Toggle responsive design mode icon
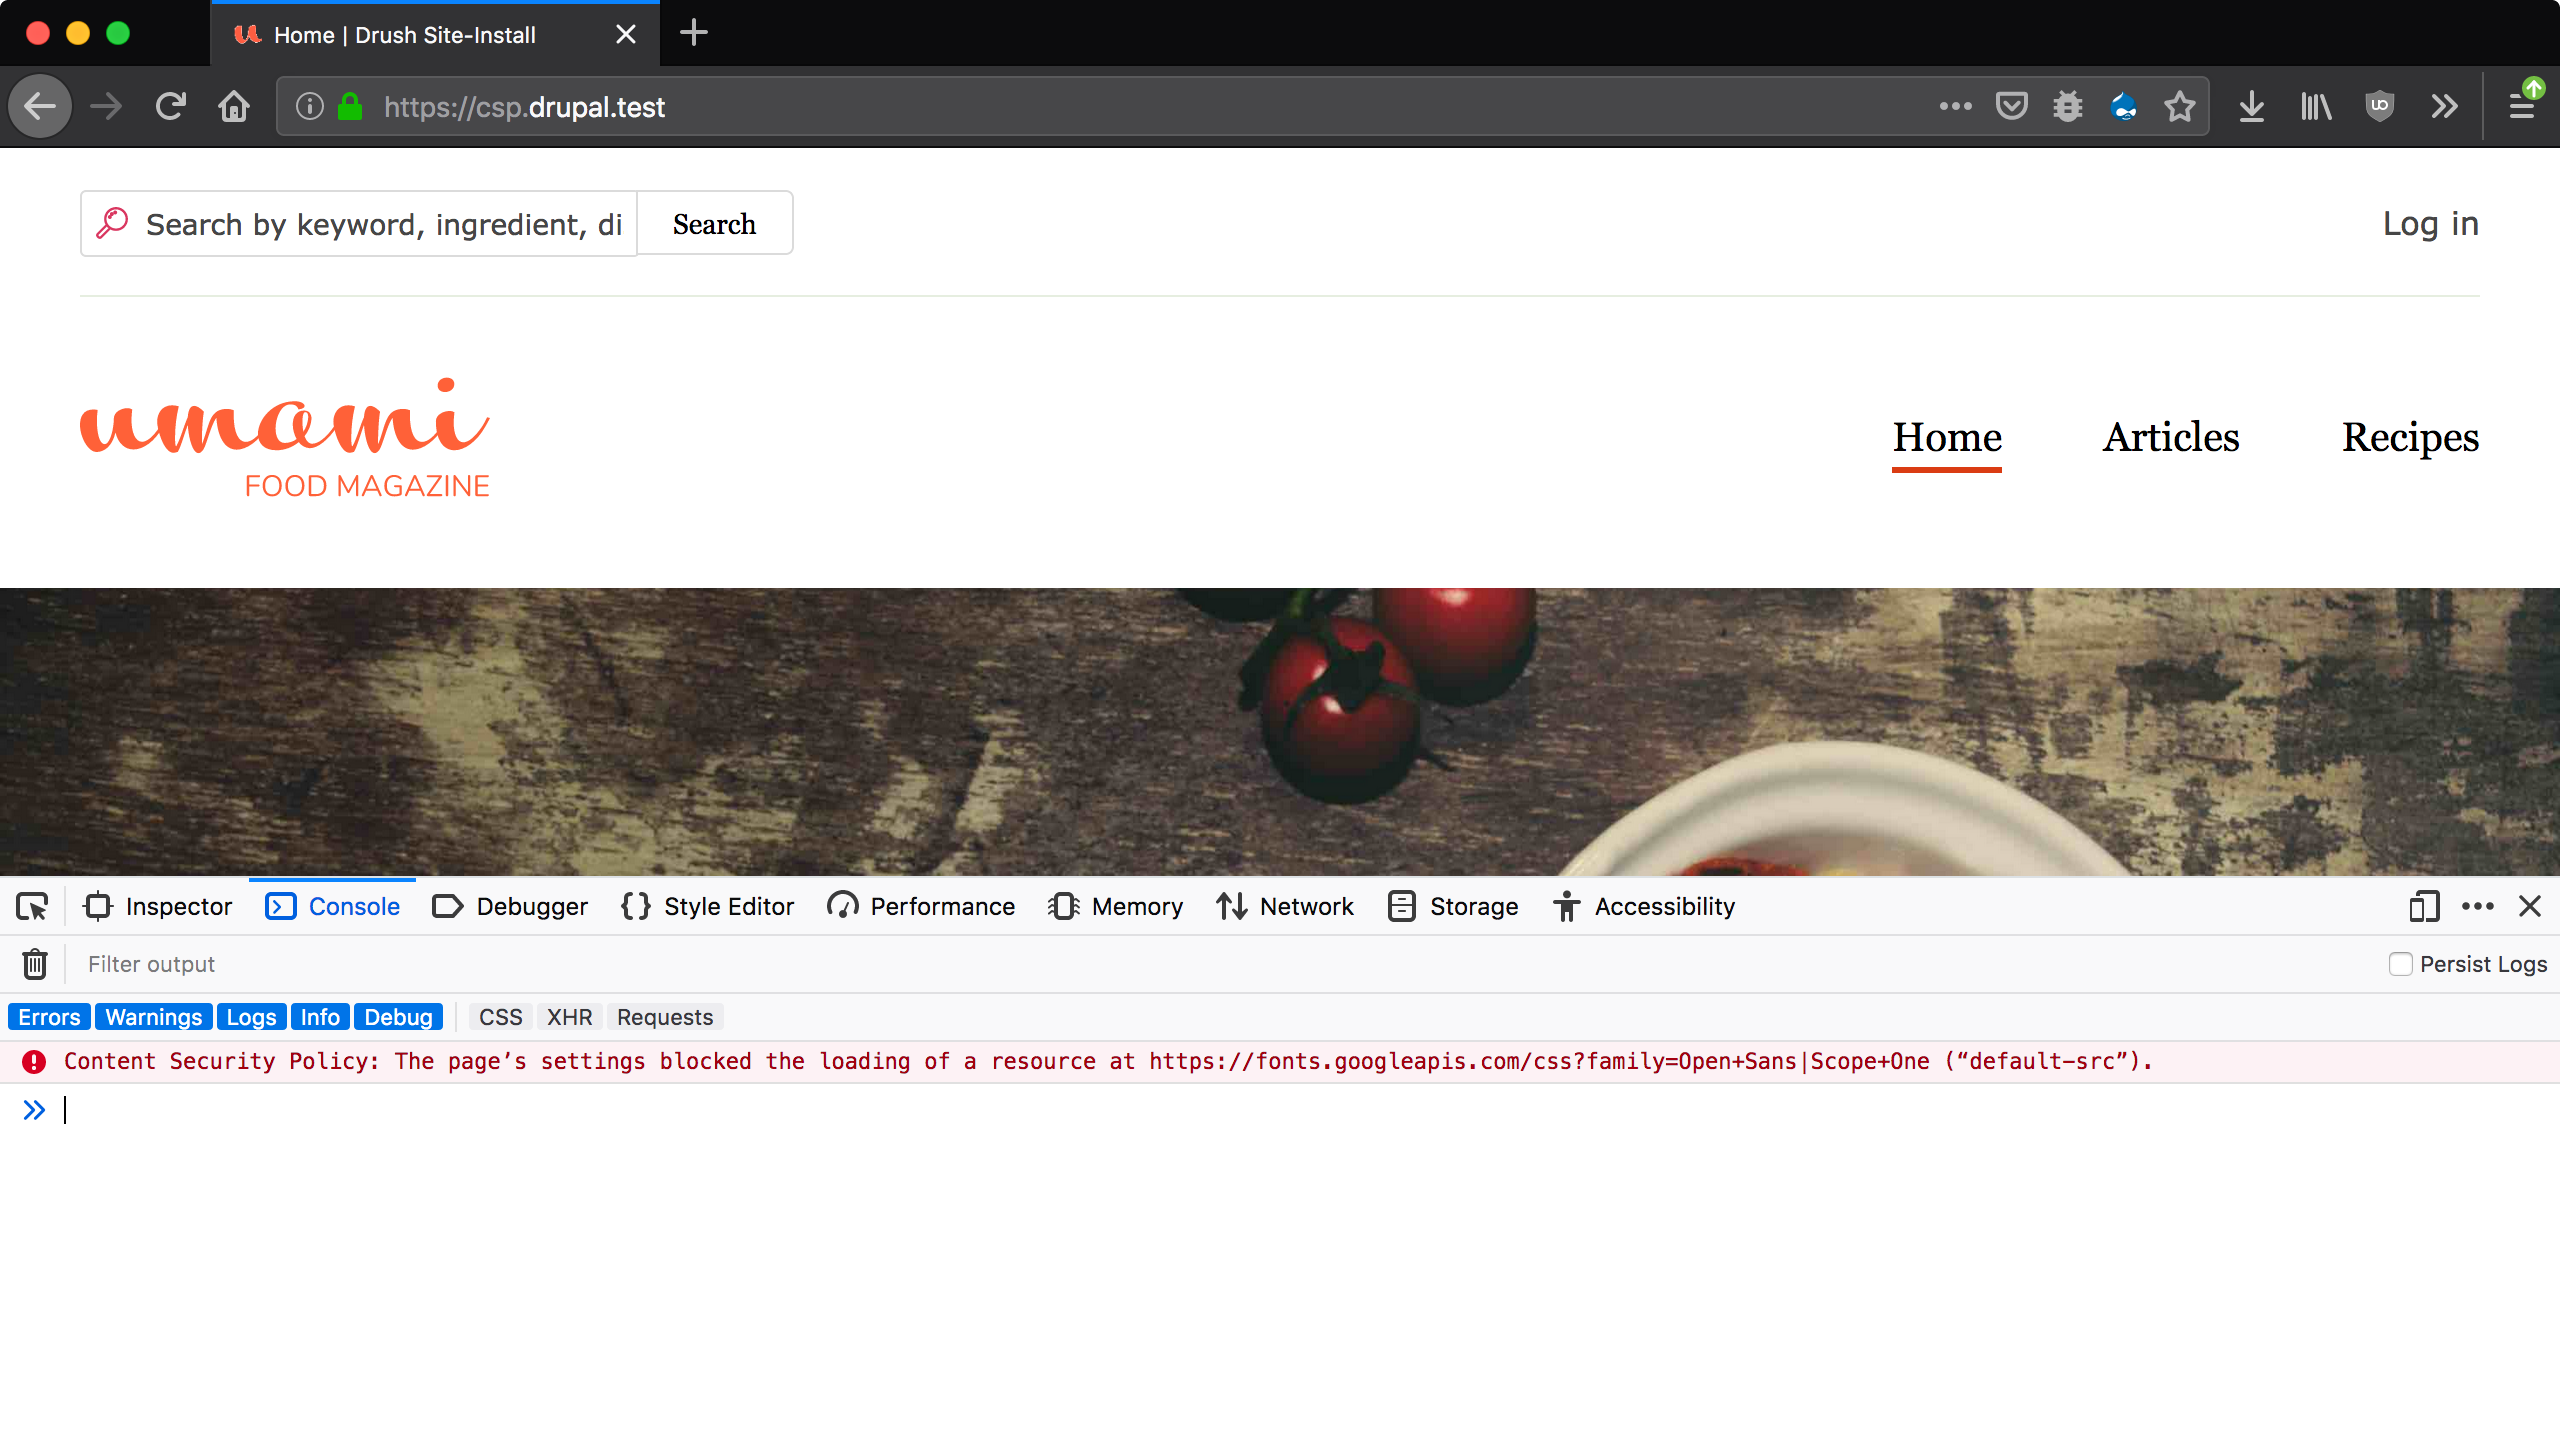The image size is (2560, 1440). (2424, 906)
